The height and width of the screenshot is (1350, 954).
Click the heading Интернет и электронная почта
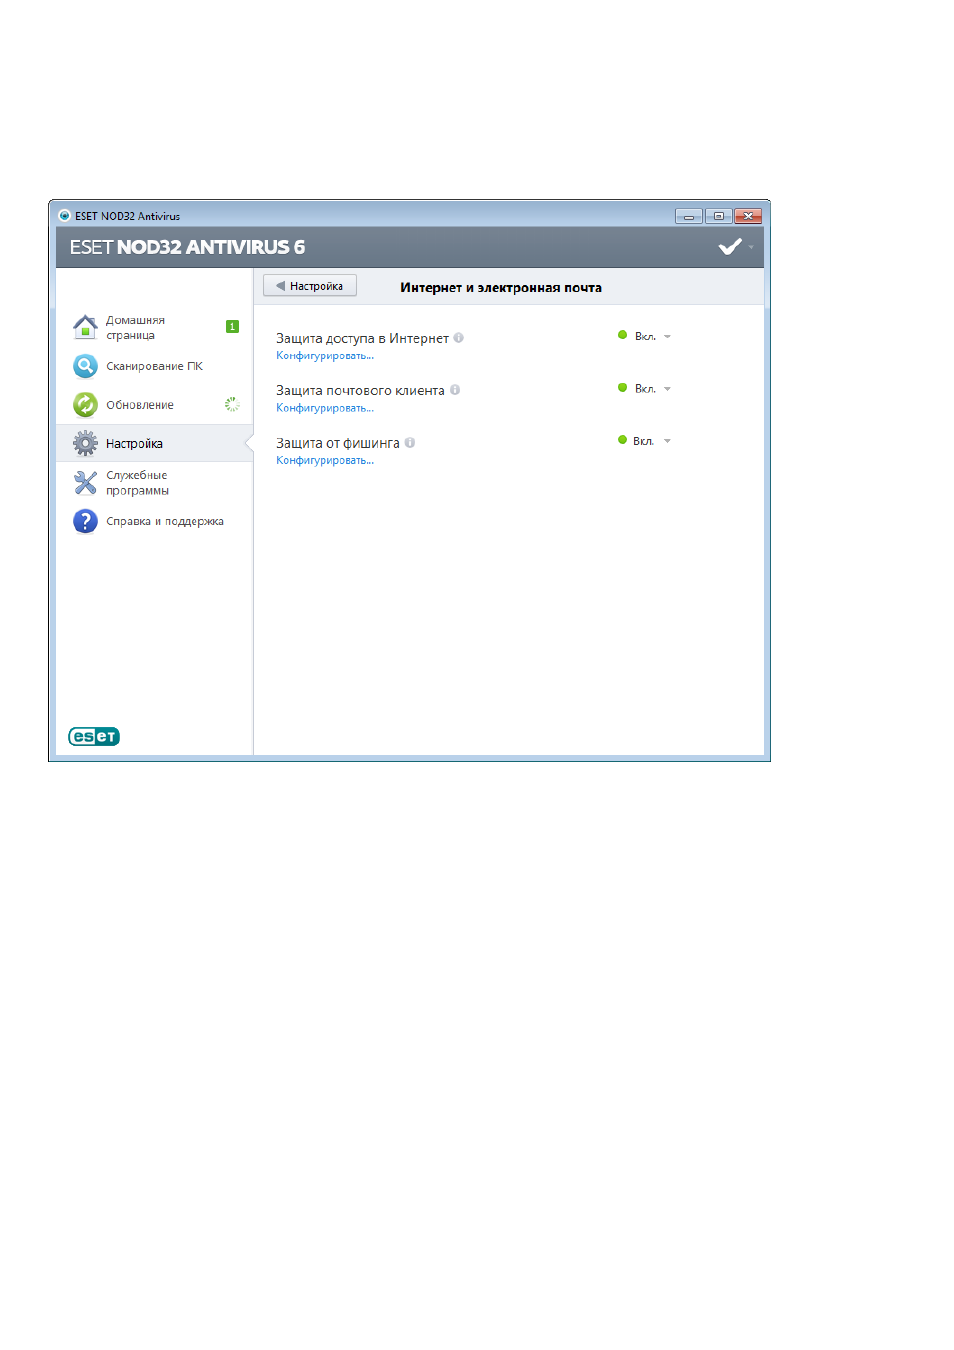coord(501,287)
